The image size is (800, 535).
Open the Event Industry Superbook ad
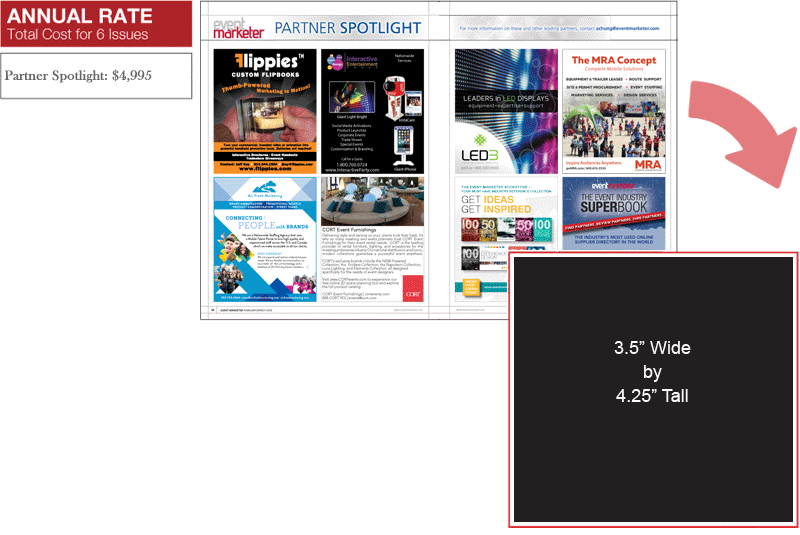tap(614, 213)
